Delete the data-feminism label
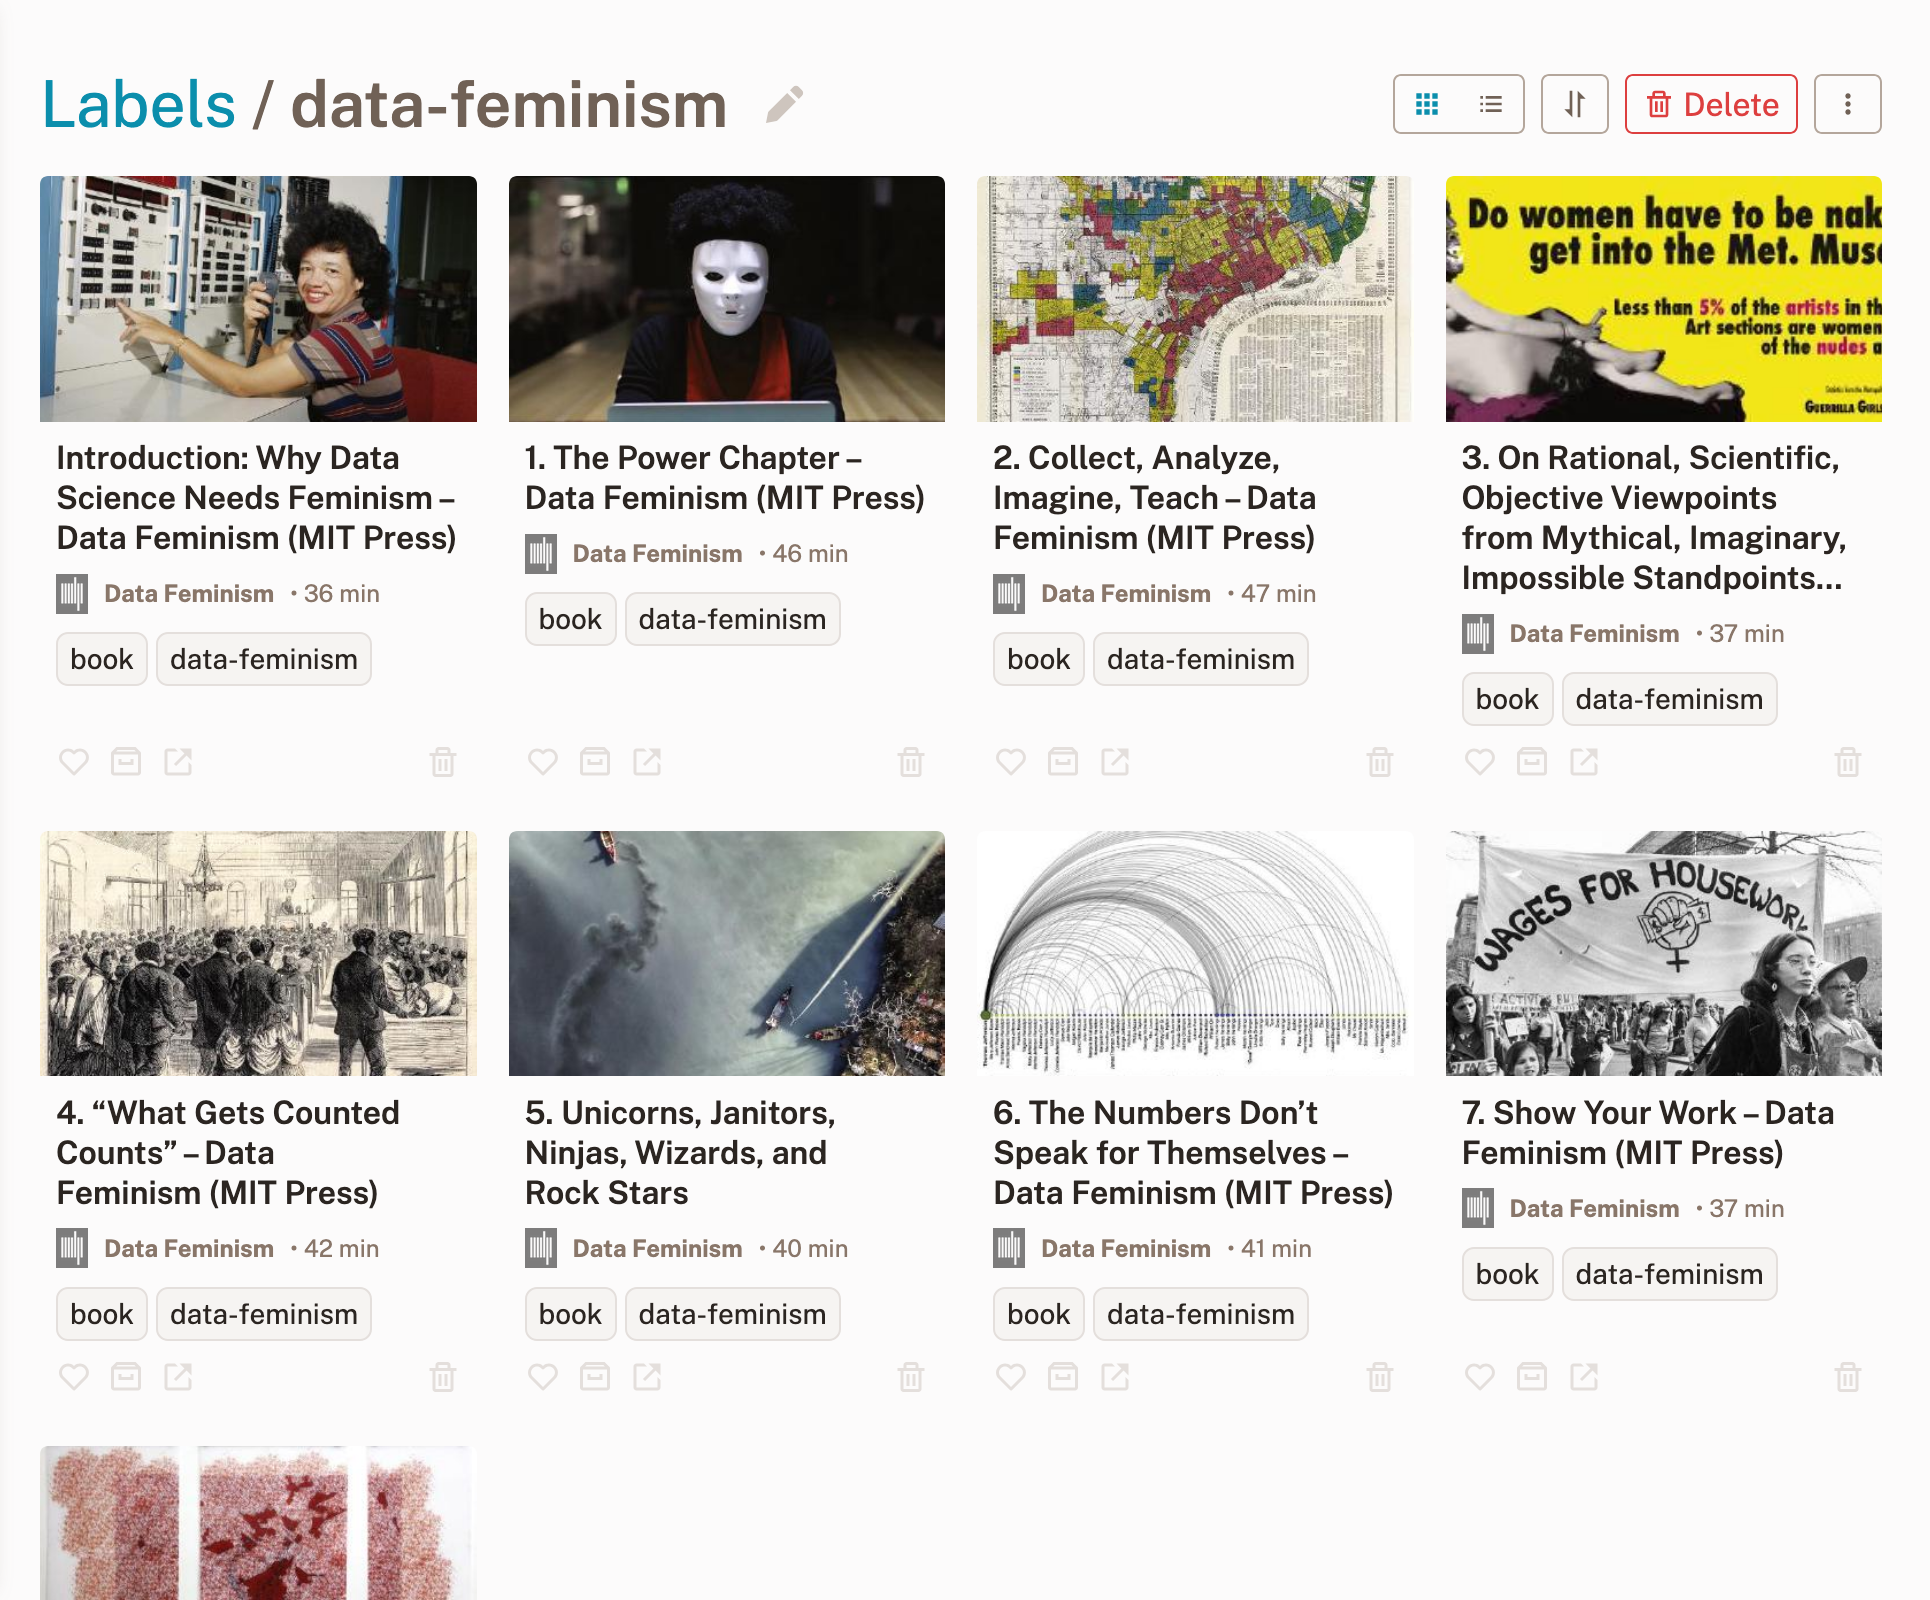This screenshot has width=1930, height=1600. click(1711, 104)
